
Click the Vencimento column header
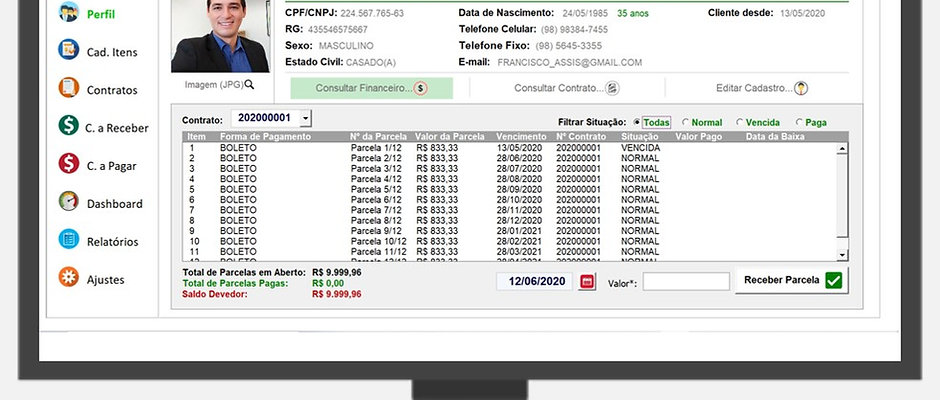[x=522, y=137]
